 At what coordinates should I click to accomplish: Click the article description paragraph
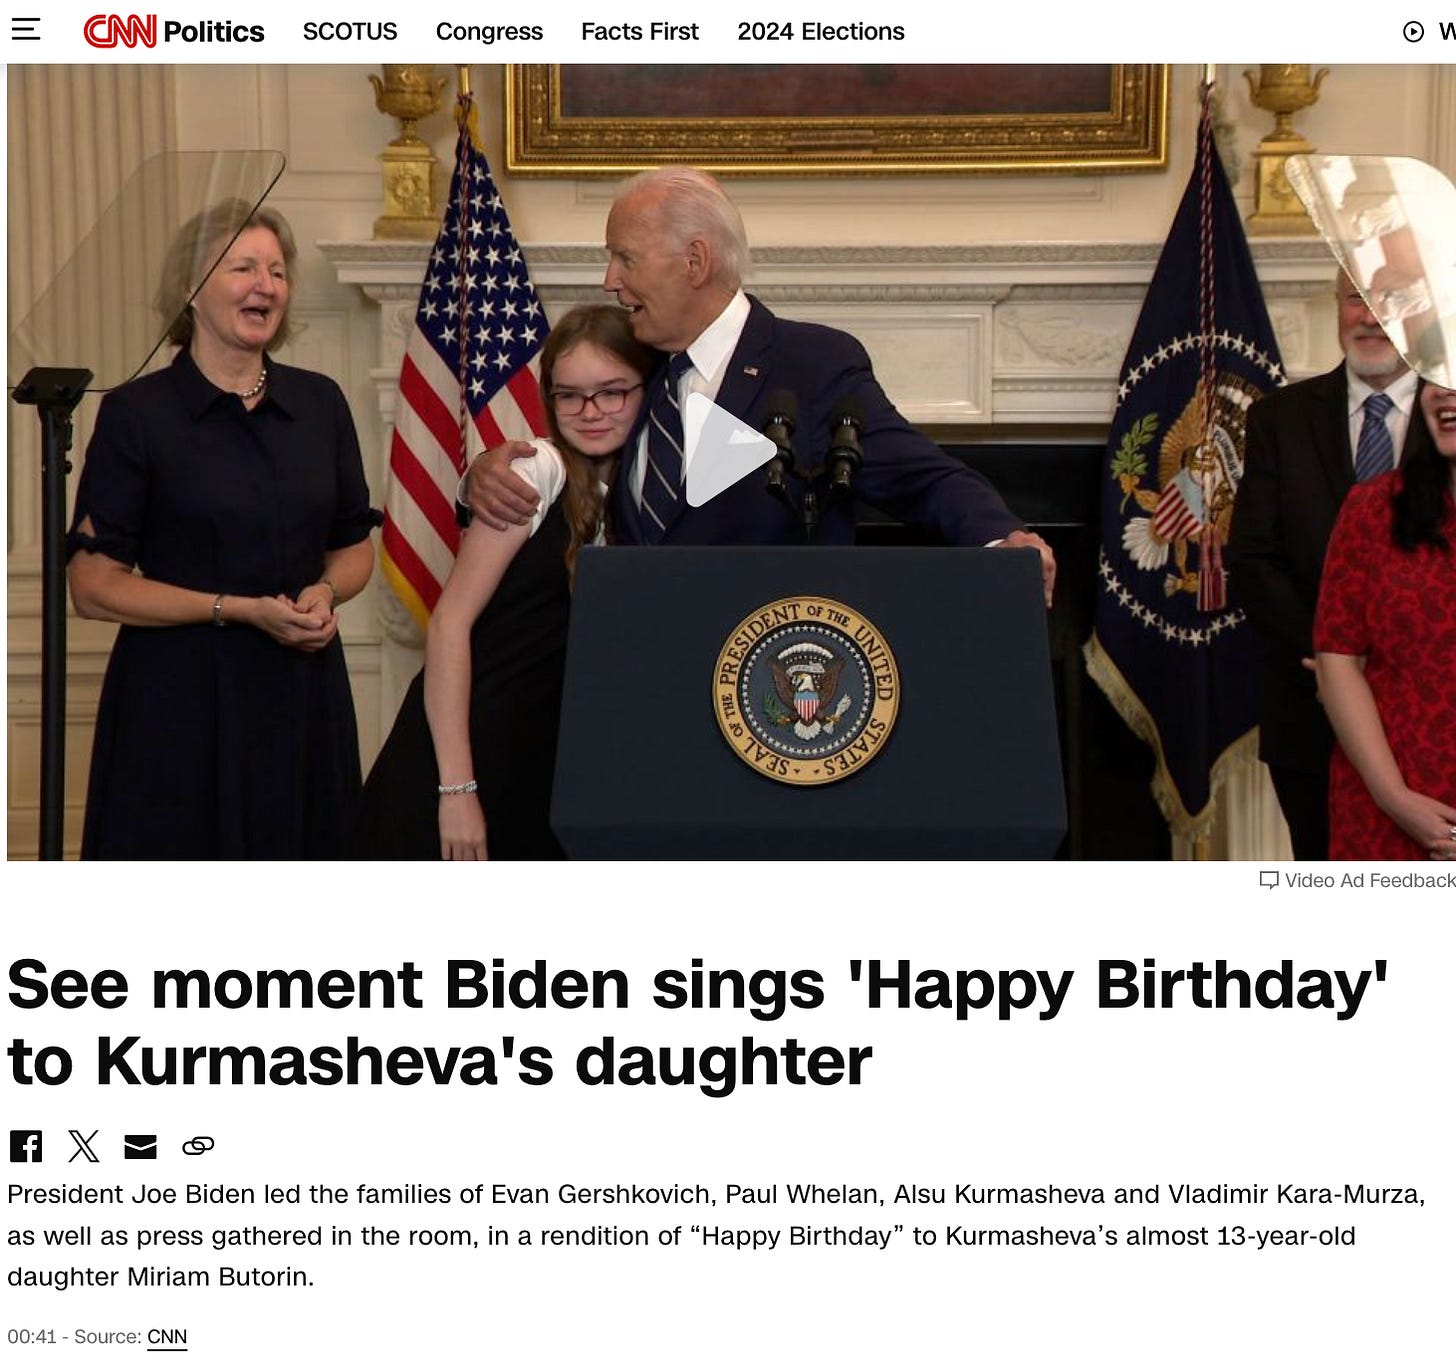tap(716, 1236)
